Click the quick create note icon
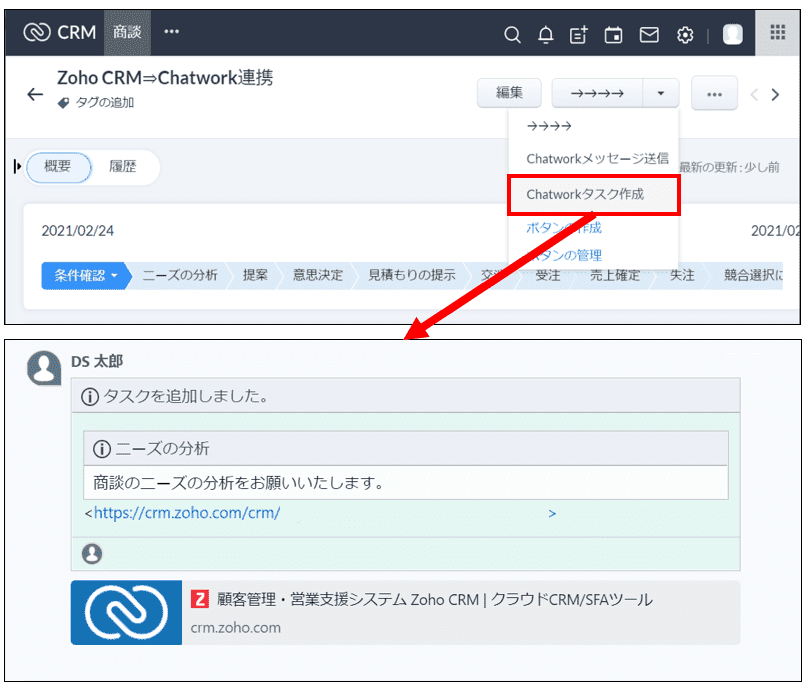Screen dimensions: 808x690 click(x=578, y=35)
